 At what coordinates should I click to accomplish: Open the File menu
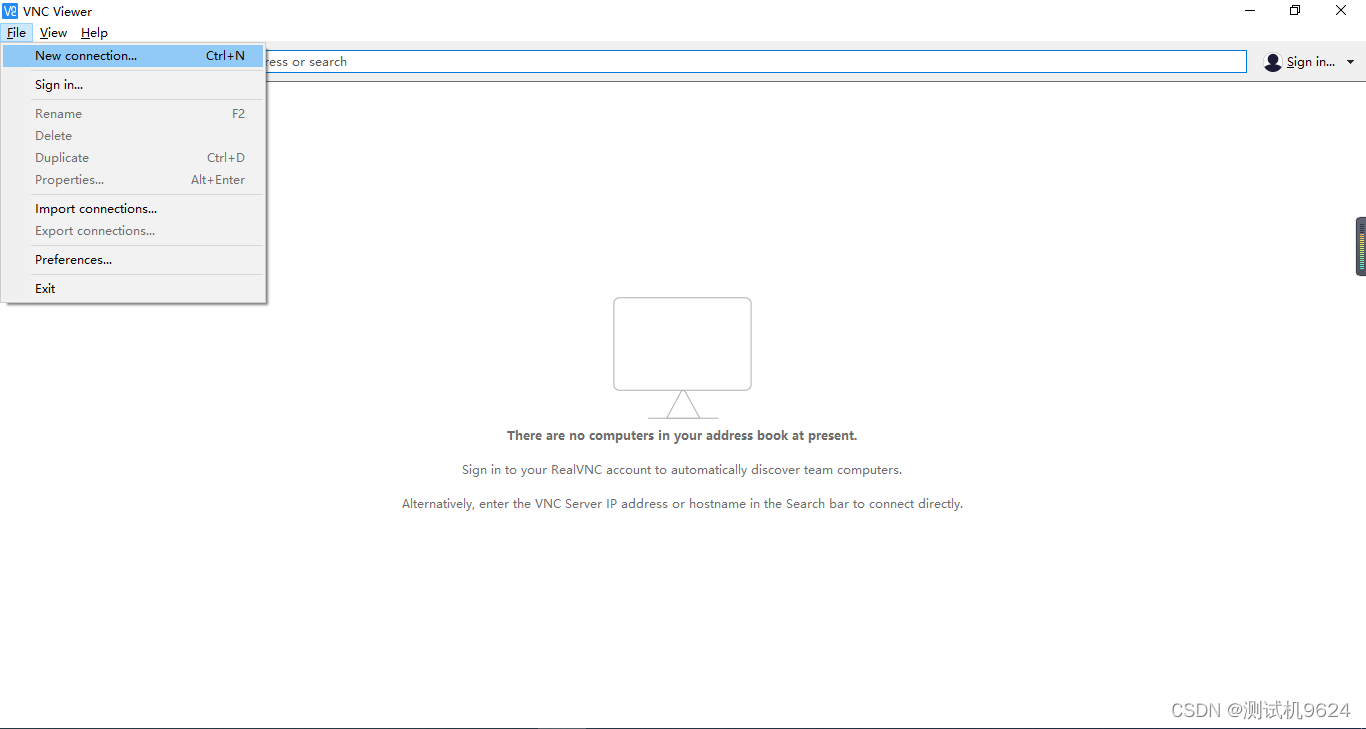[16, 33]
